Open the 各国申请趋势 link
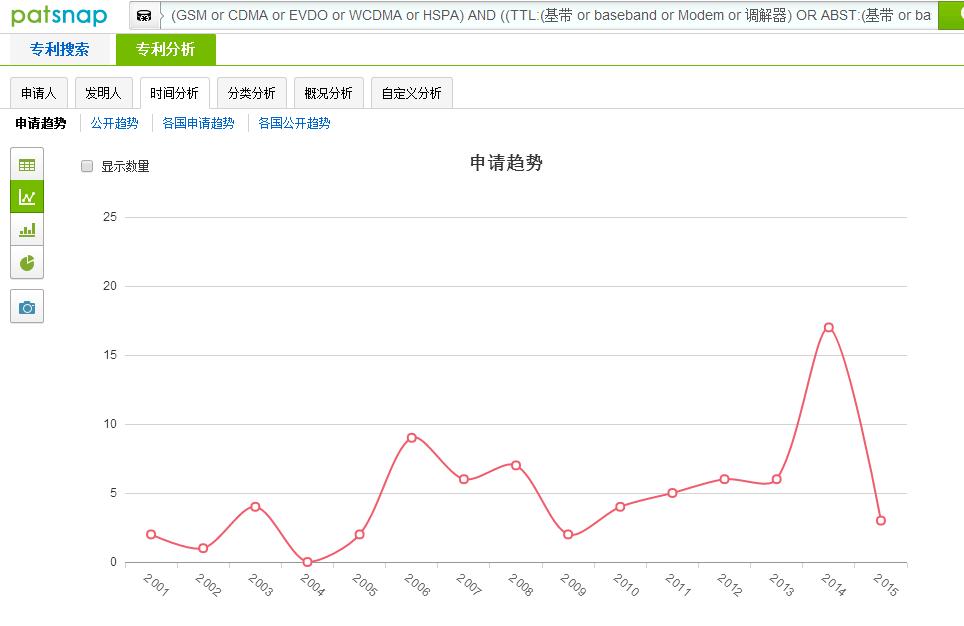The width and height of the screenshot is (964, 626). (198, 123)
